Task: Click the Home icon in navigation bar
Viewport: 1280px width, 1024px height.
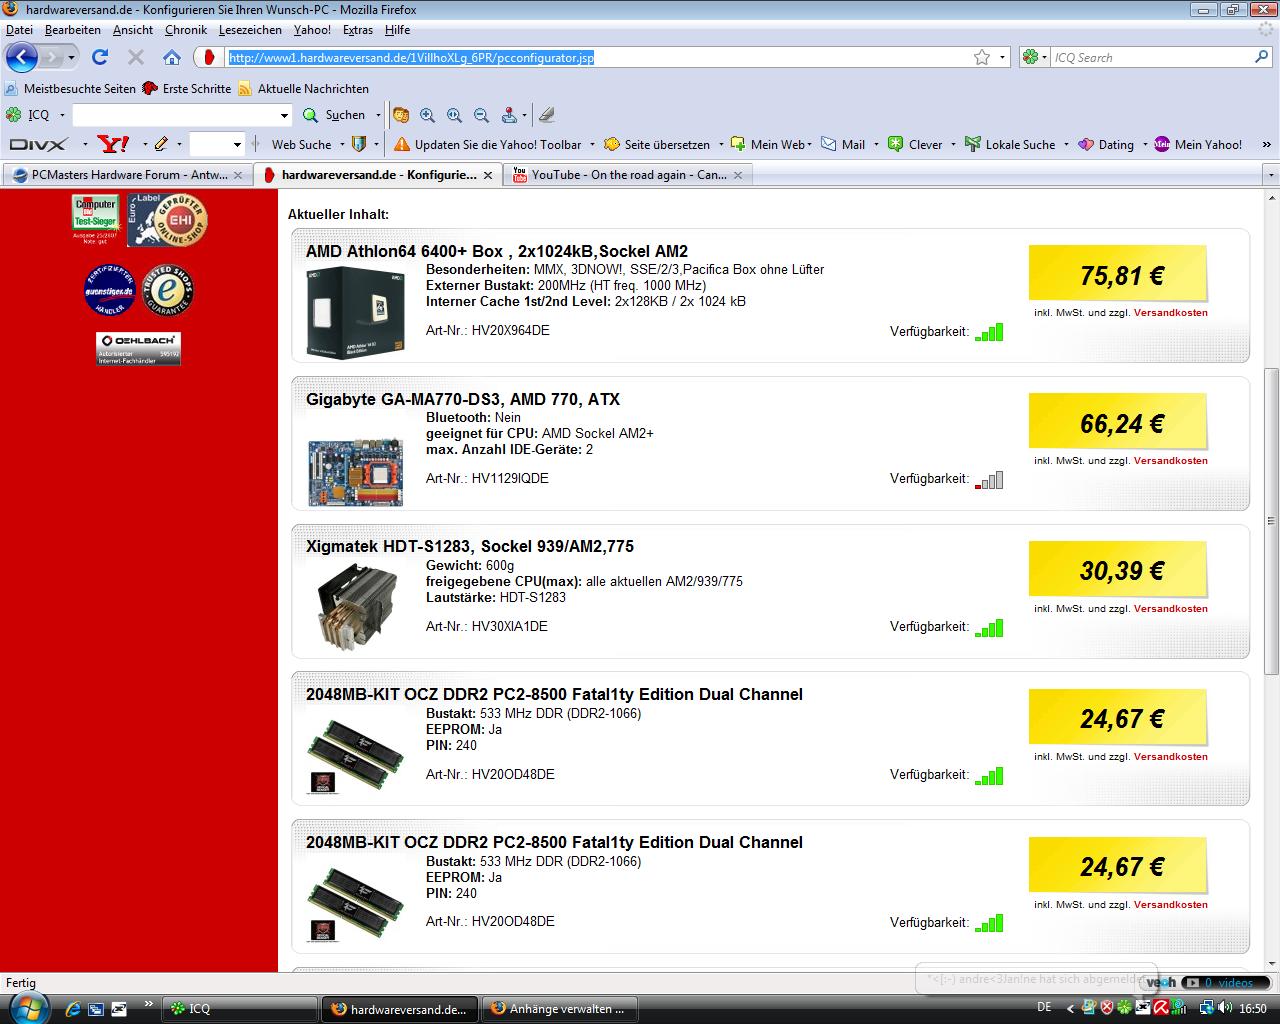Action: coord(172,57)
